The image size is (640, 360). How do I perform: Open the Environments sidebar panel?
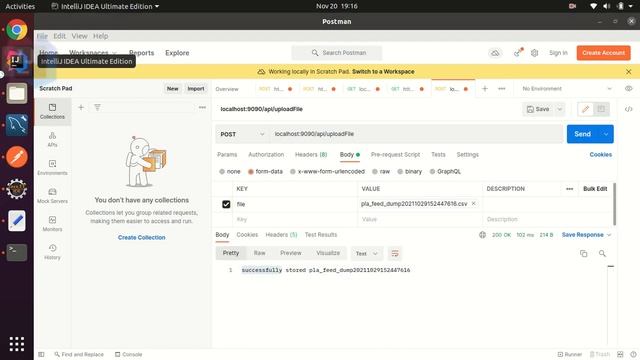[52, 167]
